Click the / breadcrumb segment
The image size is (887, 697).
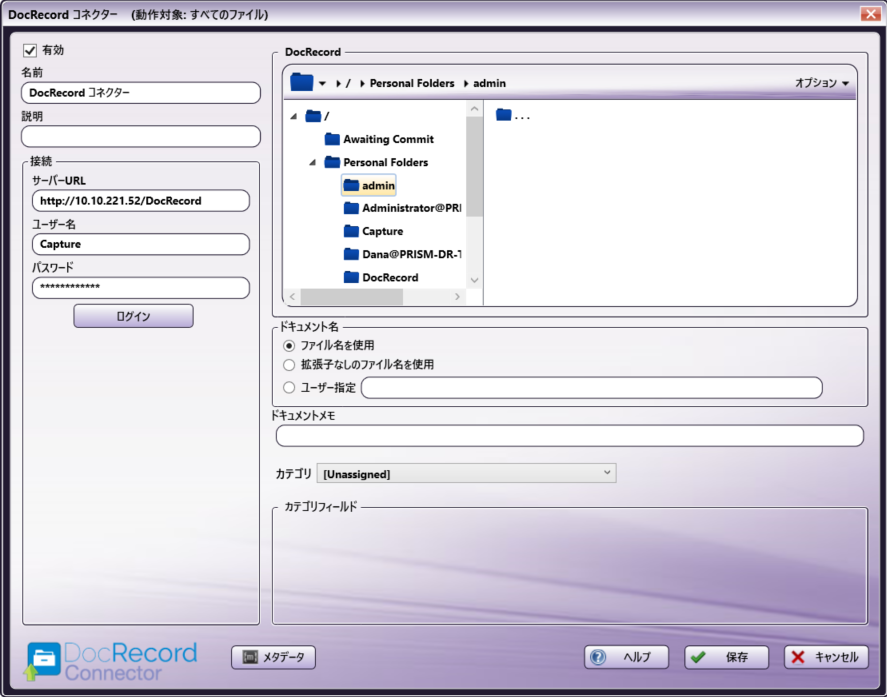348,83
